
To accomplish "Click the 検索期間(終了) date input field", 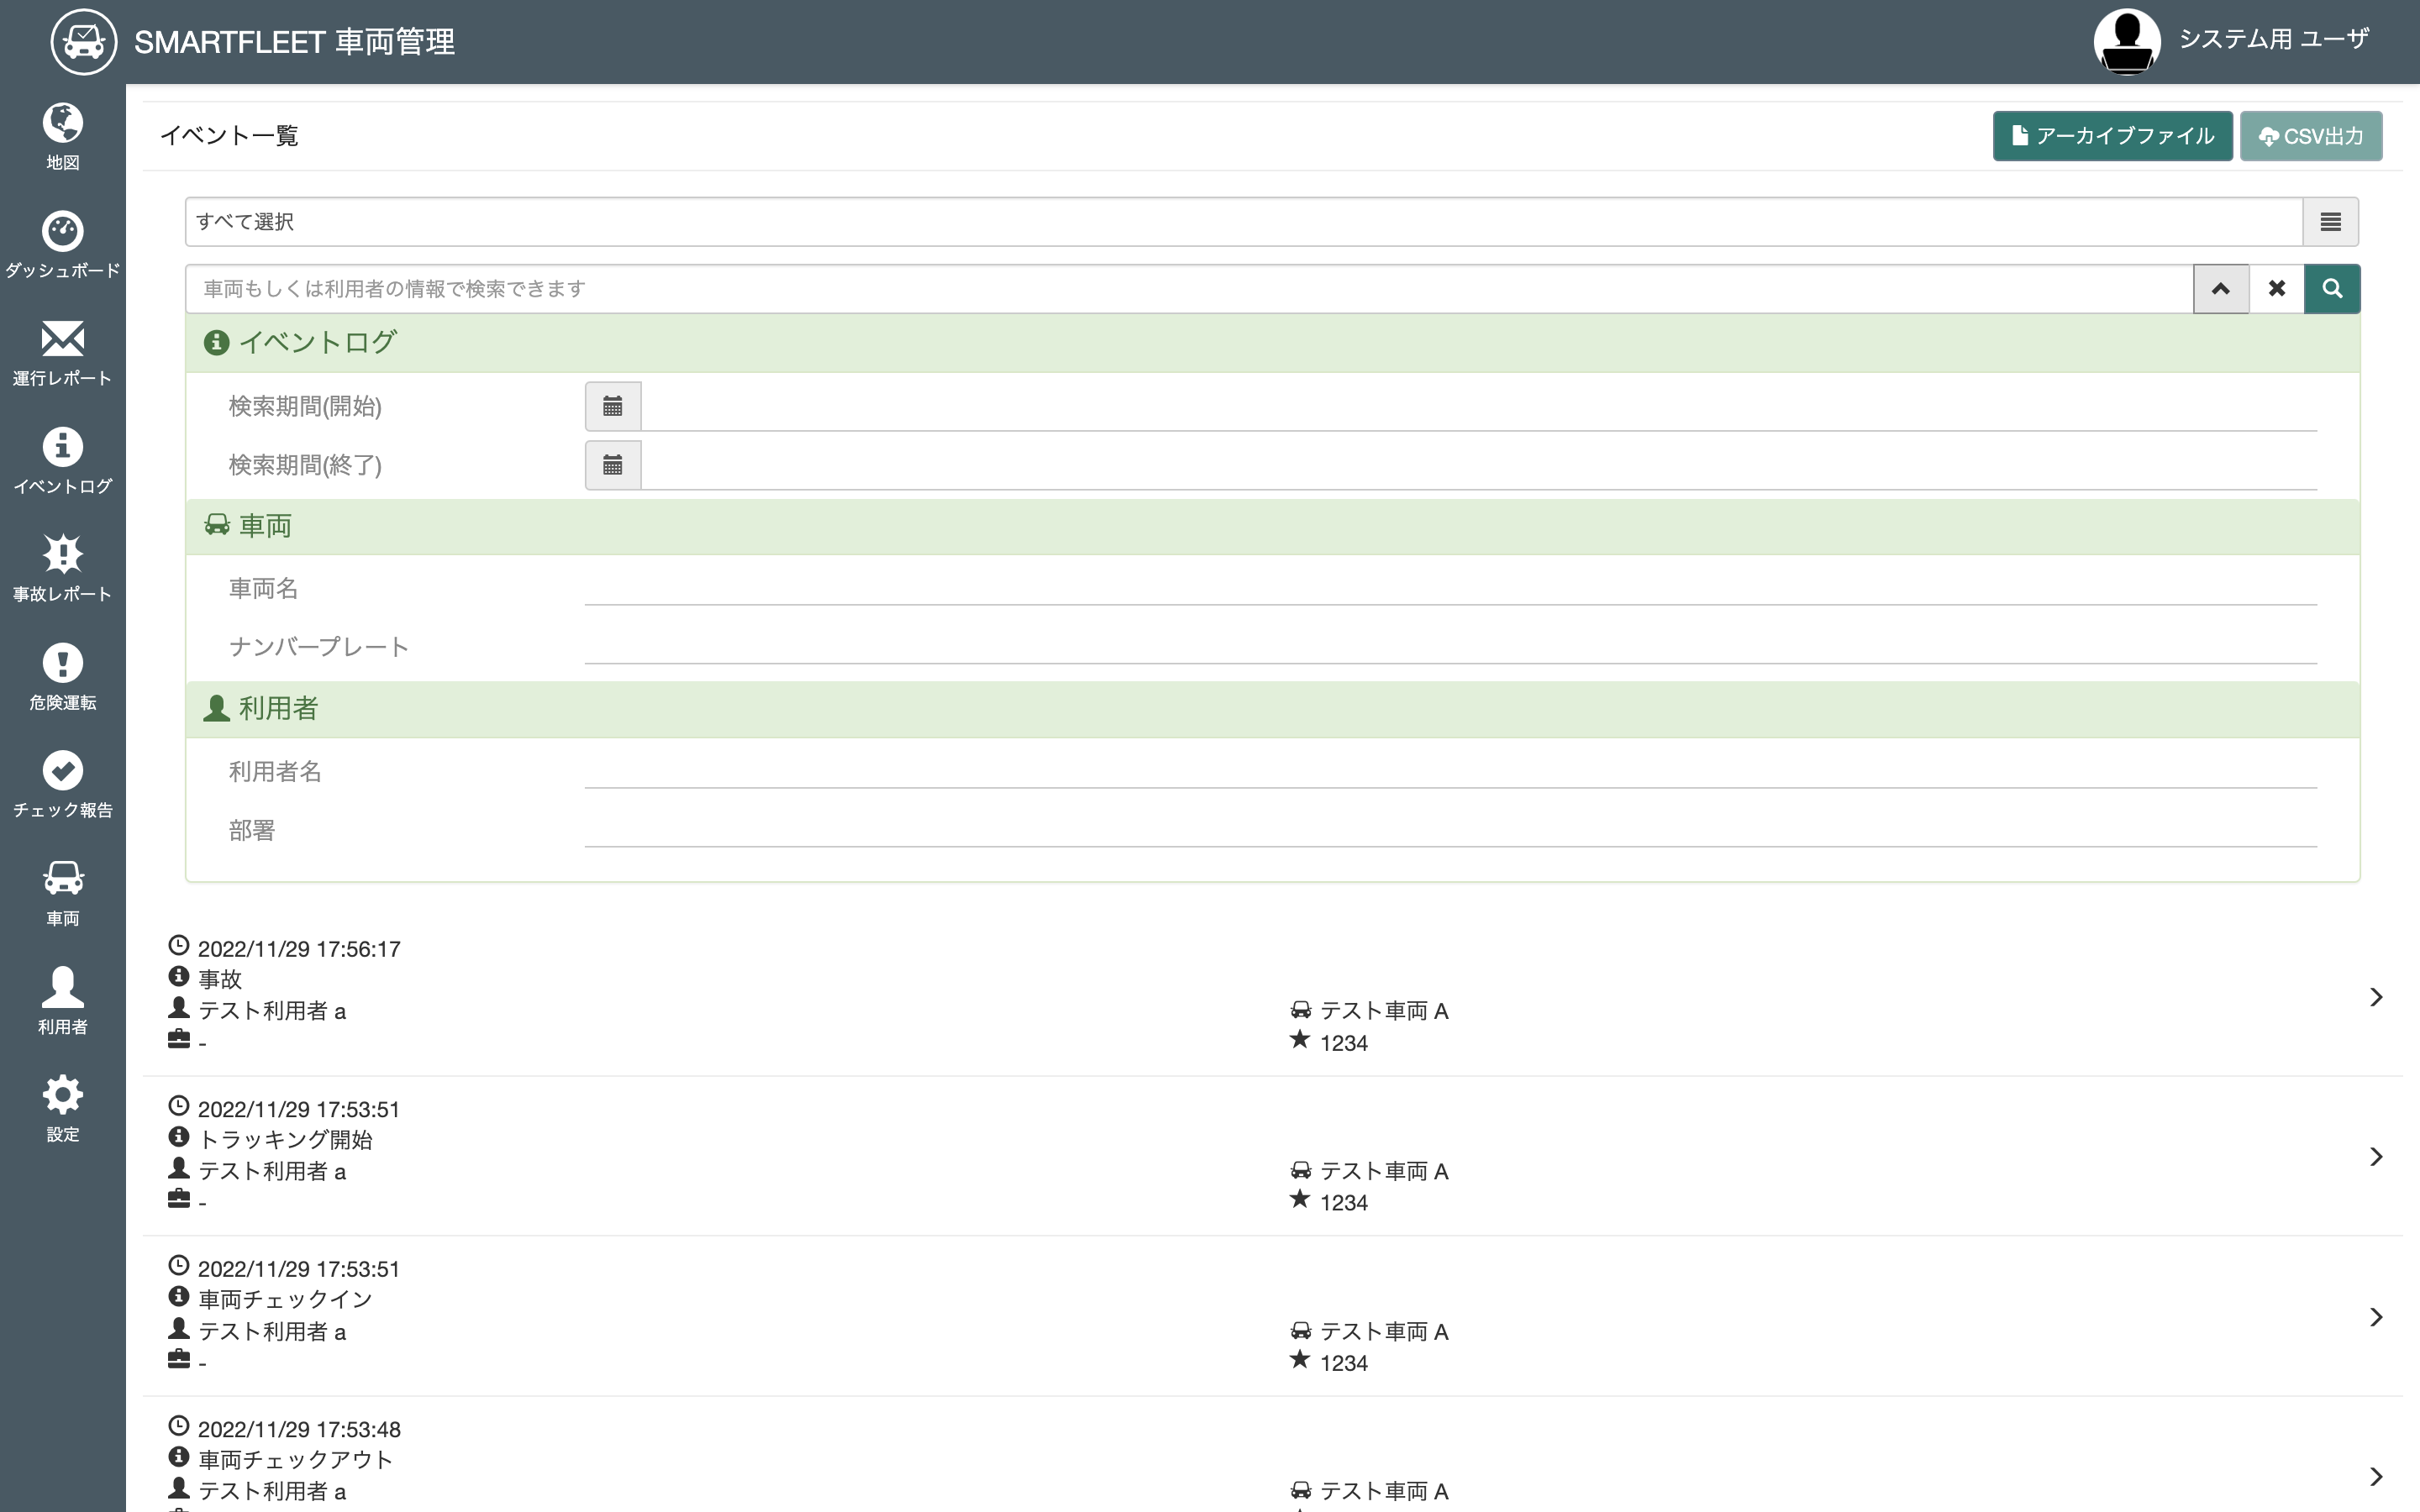I will pyautogui.click(x=1479, y=465).
